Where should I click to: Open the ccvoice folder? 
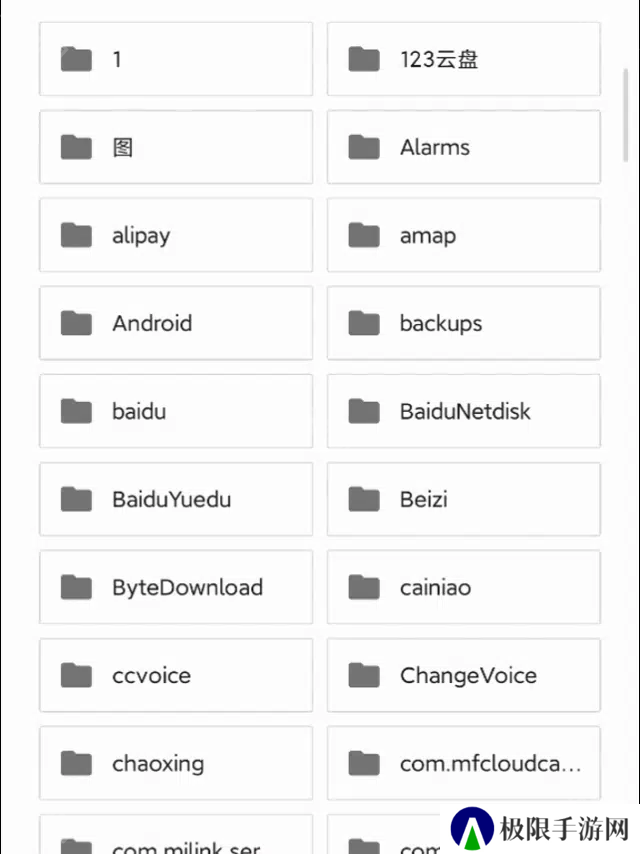pos(176,675)
